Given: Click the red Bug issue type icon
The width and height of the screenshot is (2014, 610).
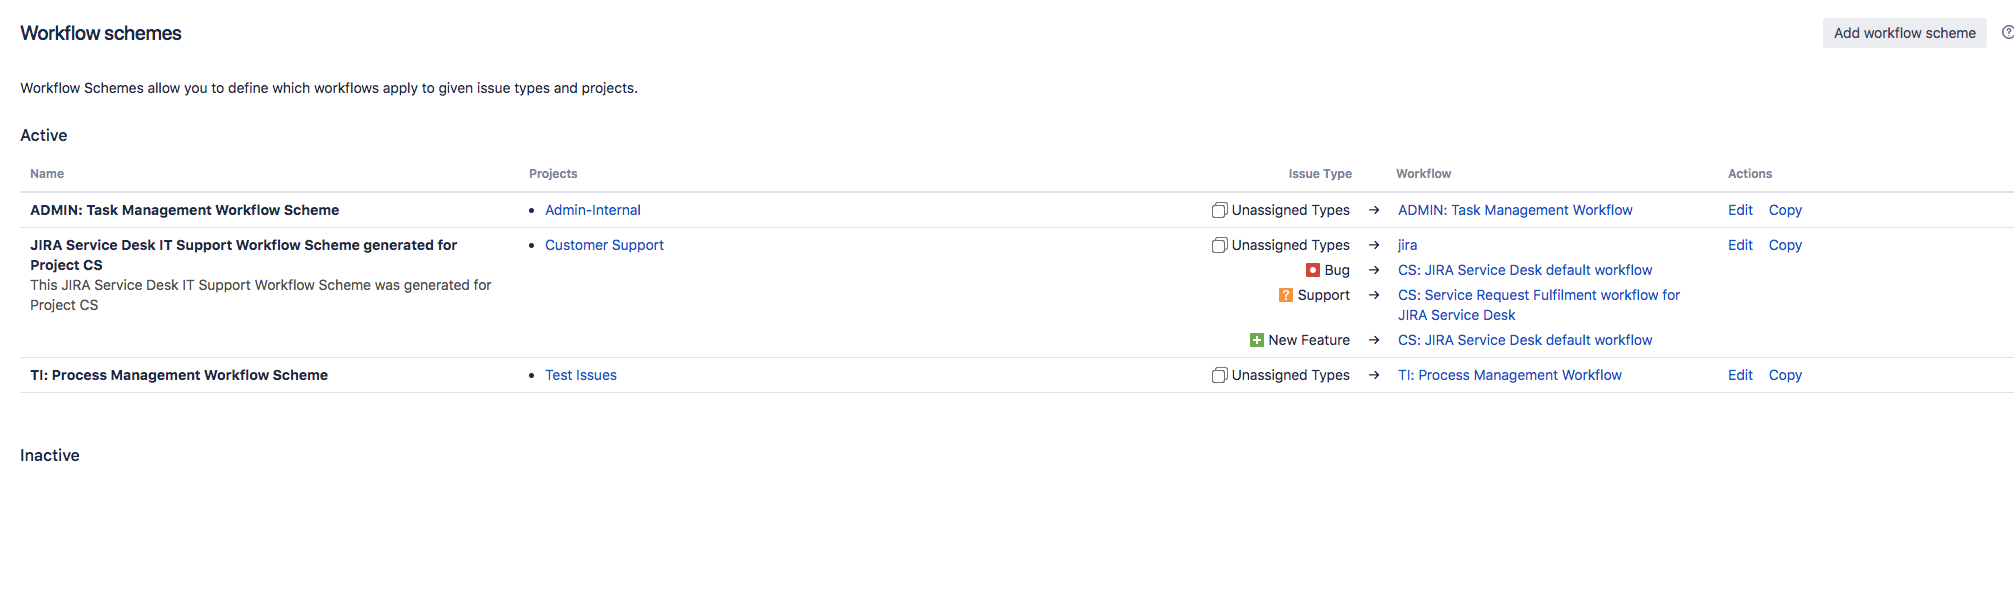Looking at the screenshot, I should (1312, 270).
